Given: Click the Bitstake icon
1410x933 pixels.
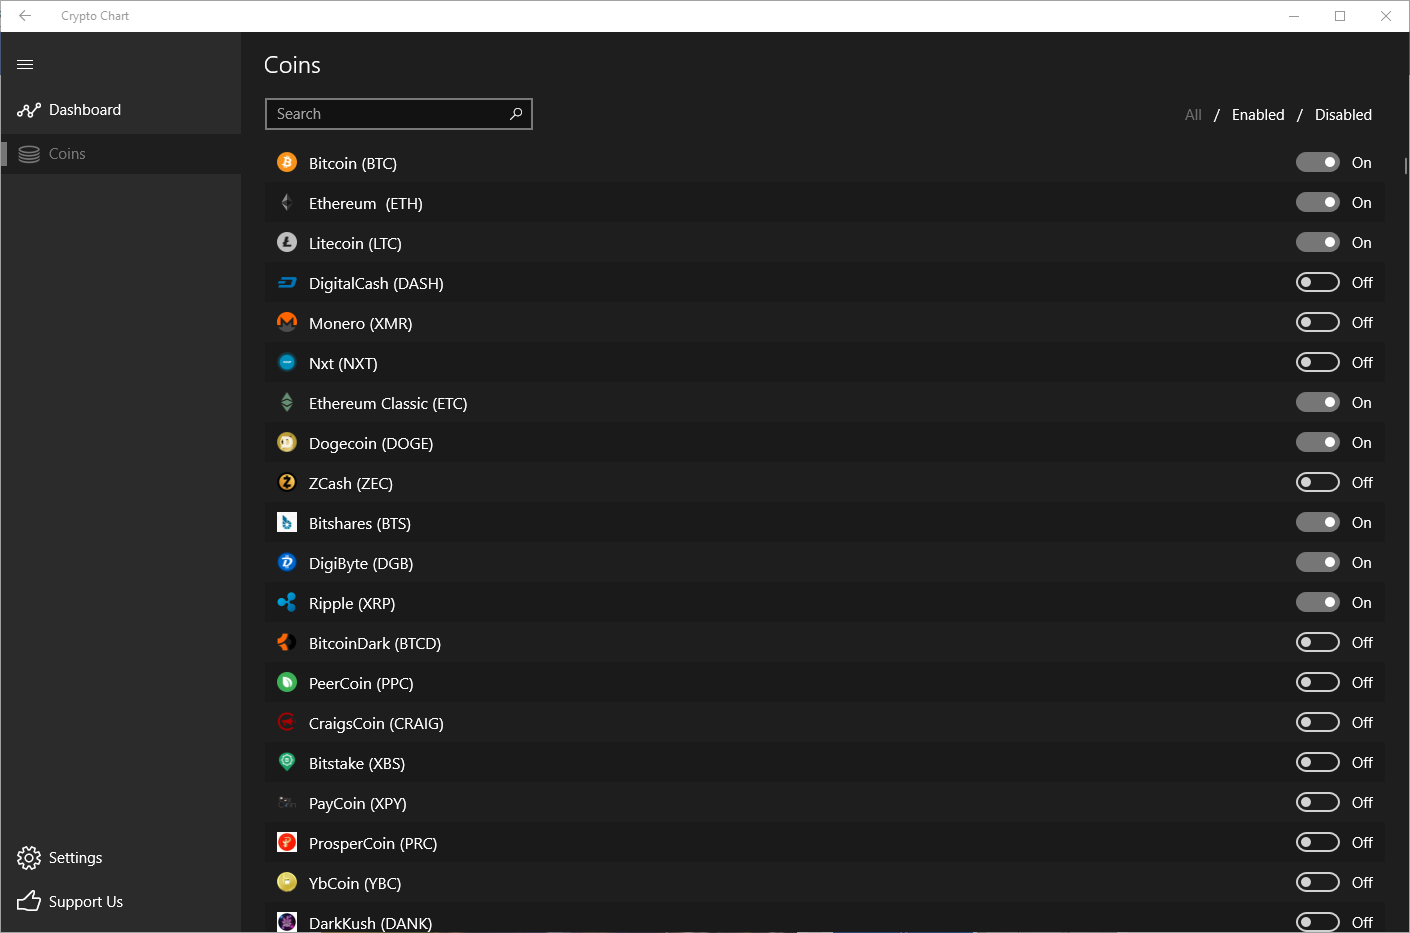Looking at the screenshot, I should pyautogui.click(x=287, y=762).
